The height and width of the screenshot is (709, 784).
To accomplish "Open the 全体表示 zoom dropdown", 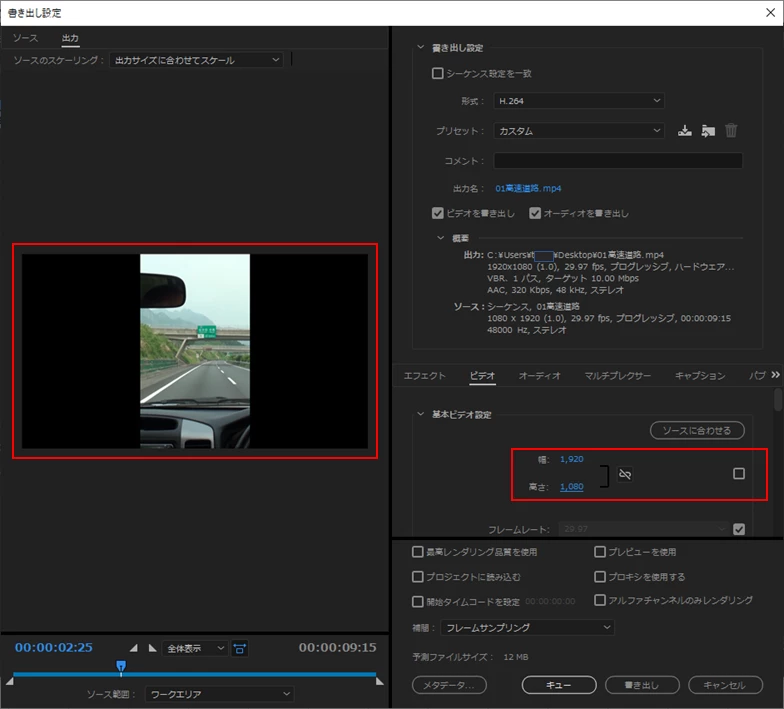I will 195,648.
